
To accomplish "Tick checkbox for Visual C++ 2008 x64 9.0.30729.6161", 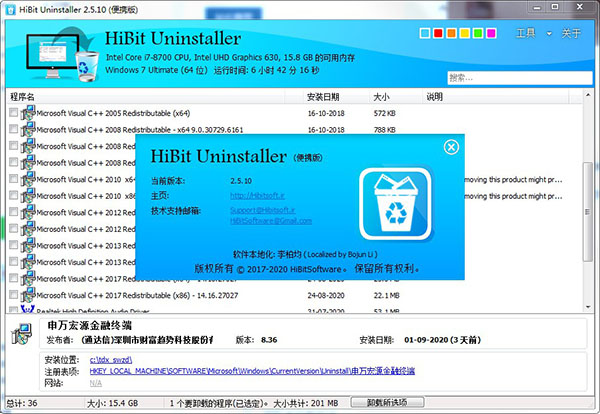I will [13, 129].
